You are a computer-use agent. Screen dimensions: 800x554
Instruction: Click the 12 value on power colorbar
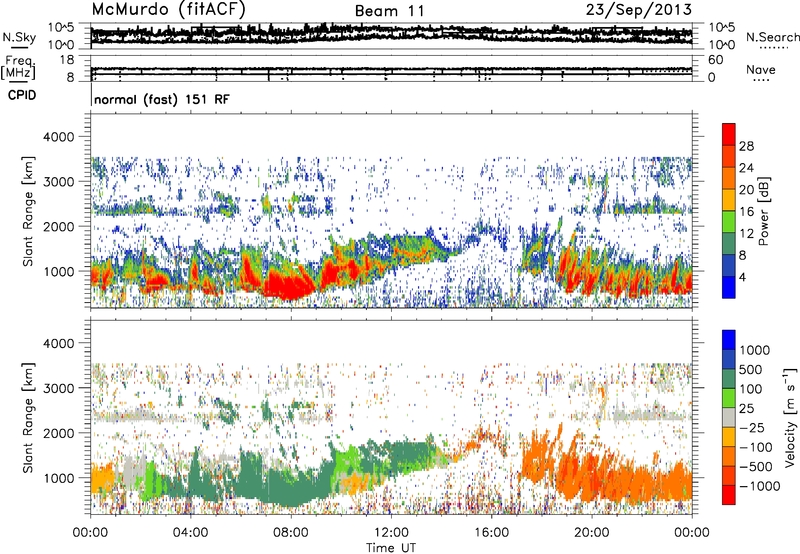(746, 234)
